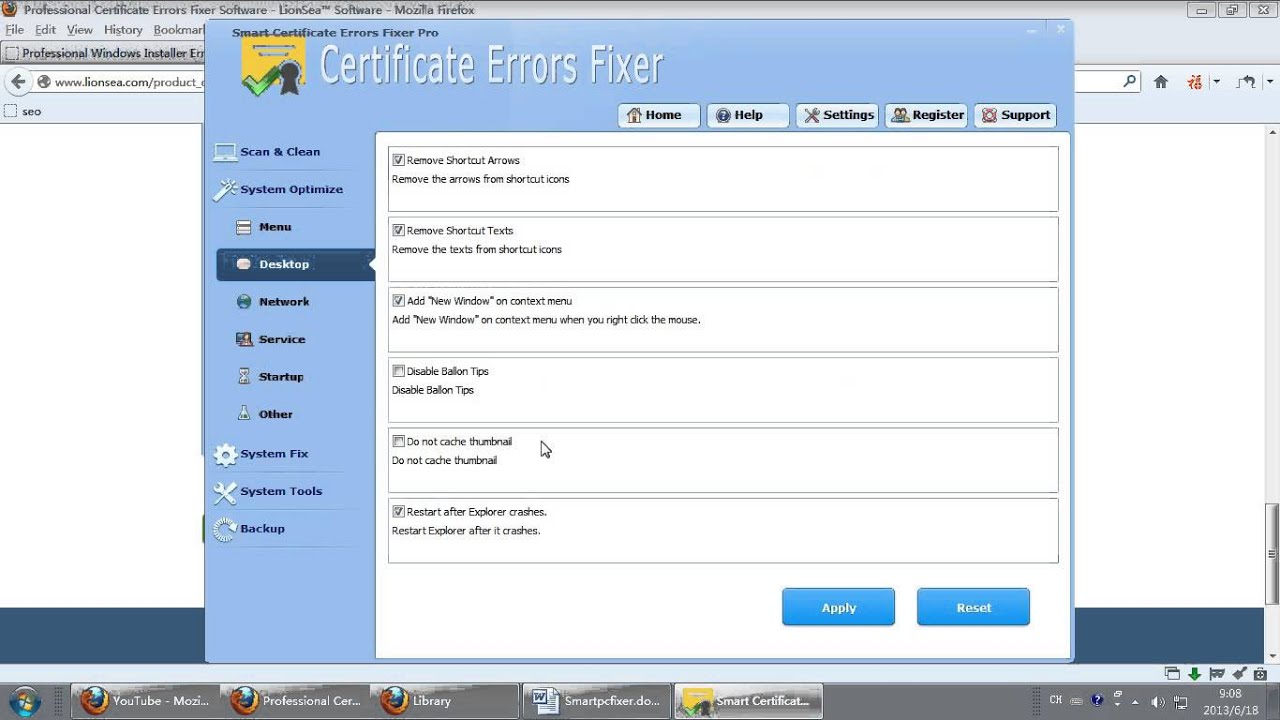Switch to Library taskbar window
Screen dimensions: 1280x720
coord(445,701)
